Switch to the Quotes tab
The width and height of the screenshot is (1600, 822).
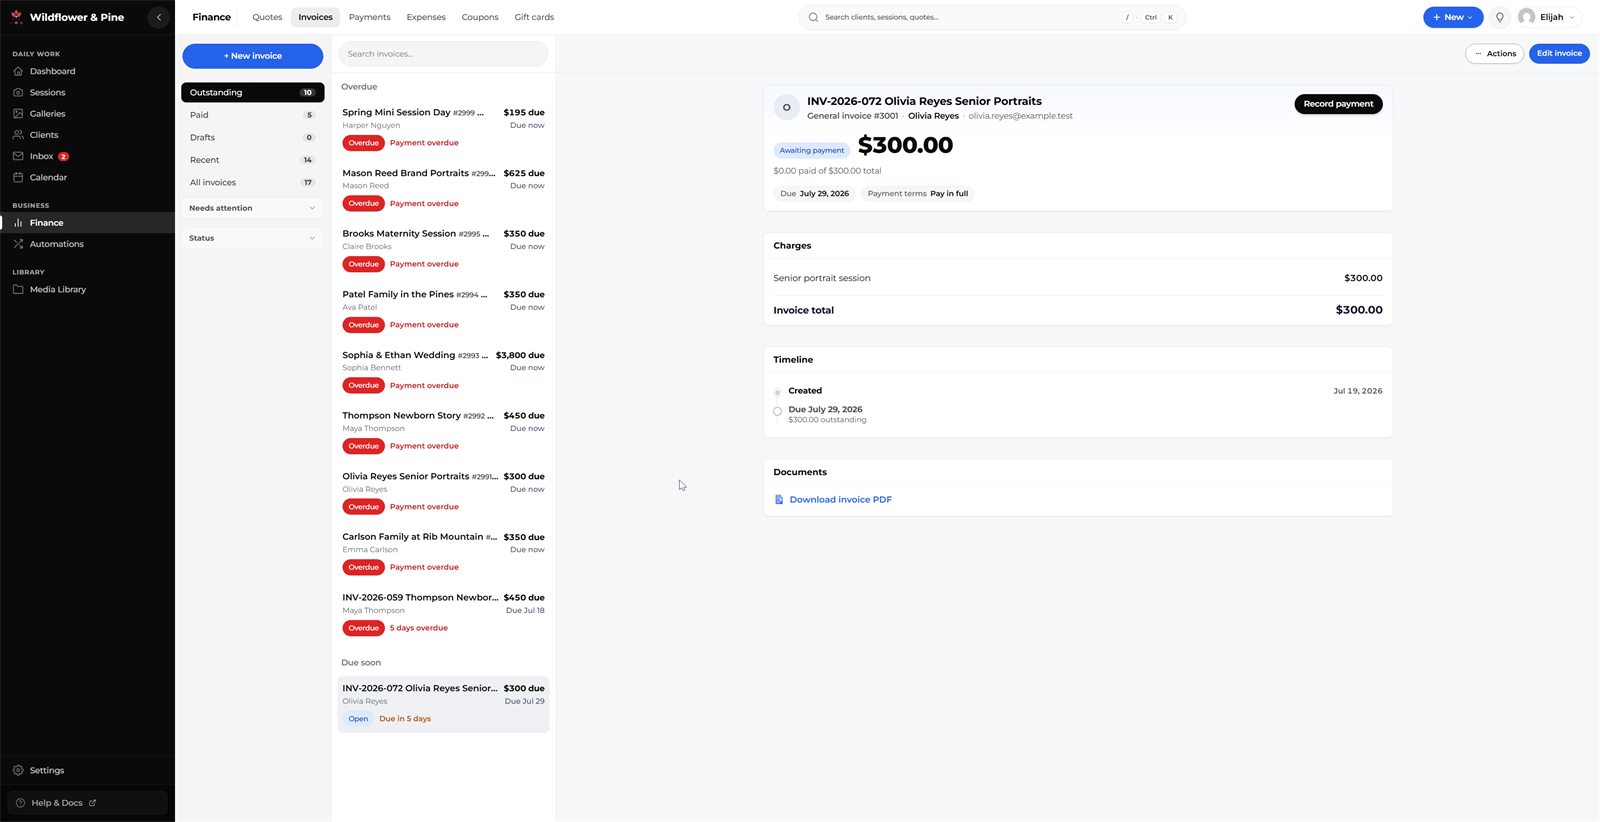tap(267, 17)
